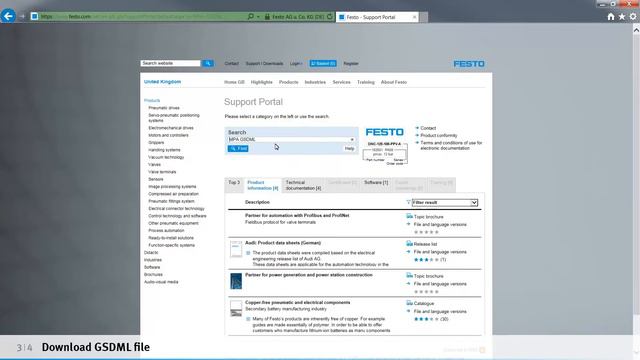The height and width of the screenshot is (360, 640).
Task: Click the Catalogue icon for Copper-free entry
Action: point(409,303)
